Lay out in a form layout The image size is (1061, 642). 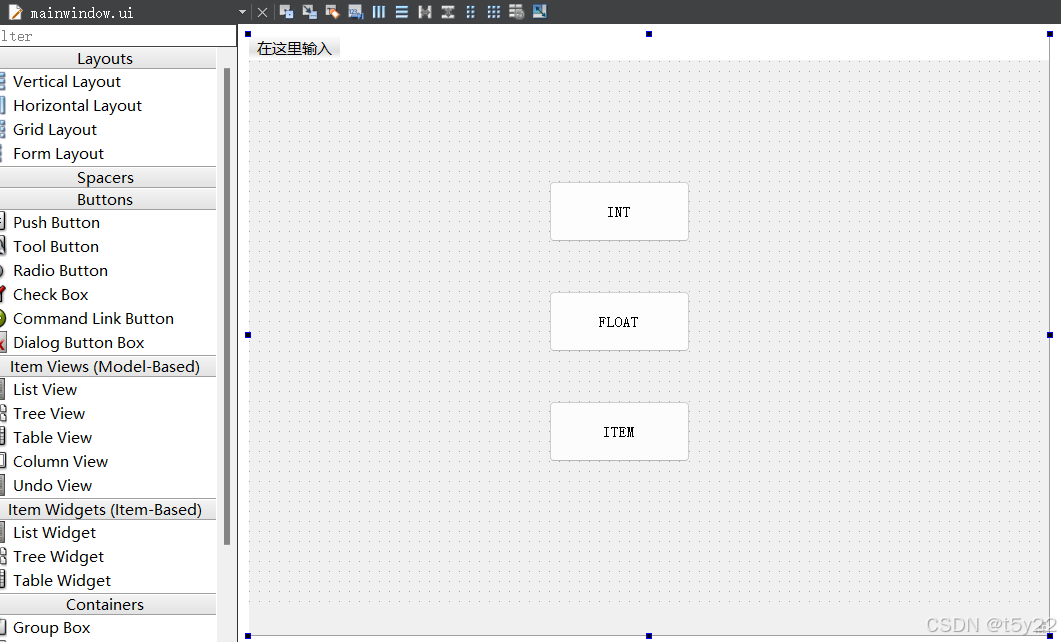click(x=470, y=12)
